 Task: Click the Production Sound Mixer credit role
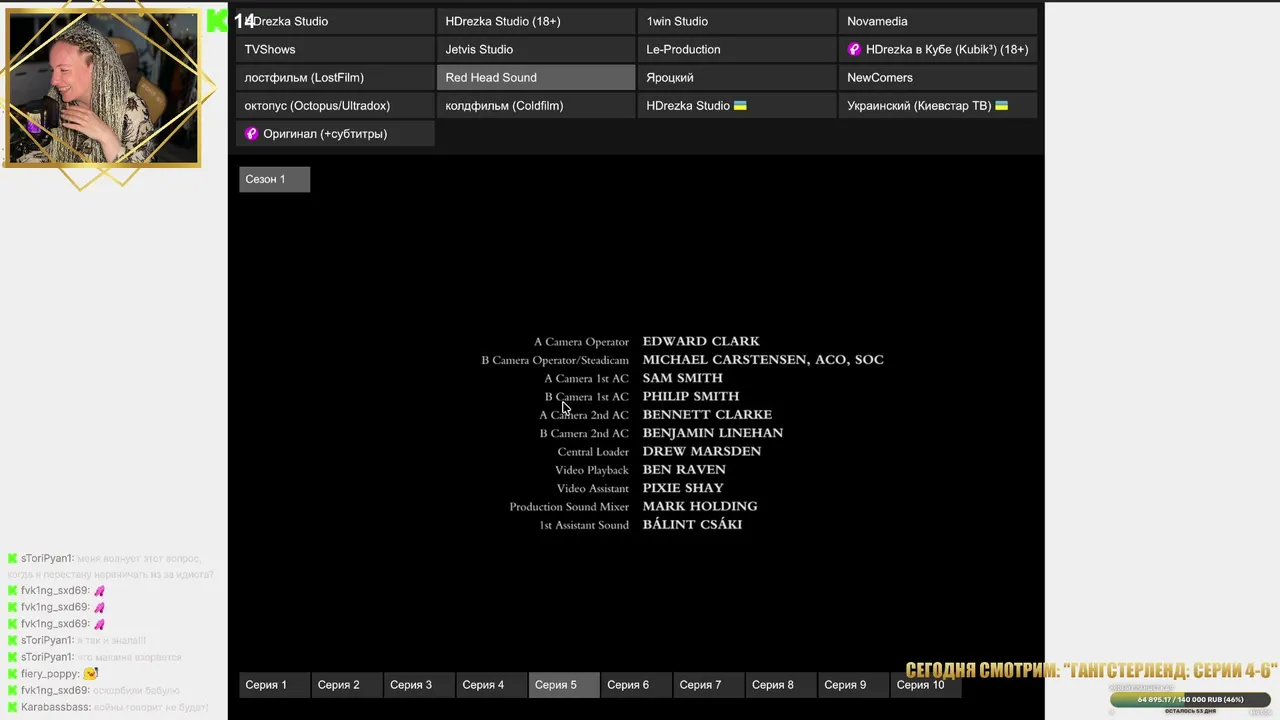569,507
